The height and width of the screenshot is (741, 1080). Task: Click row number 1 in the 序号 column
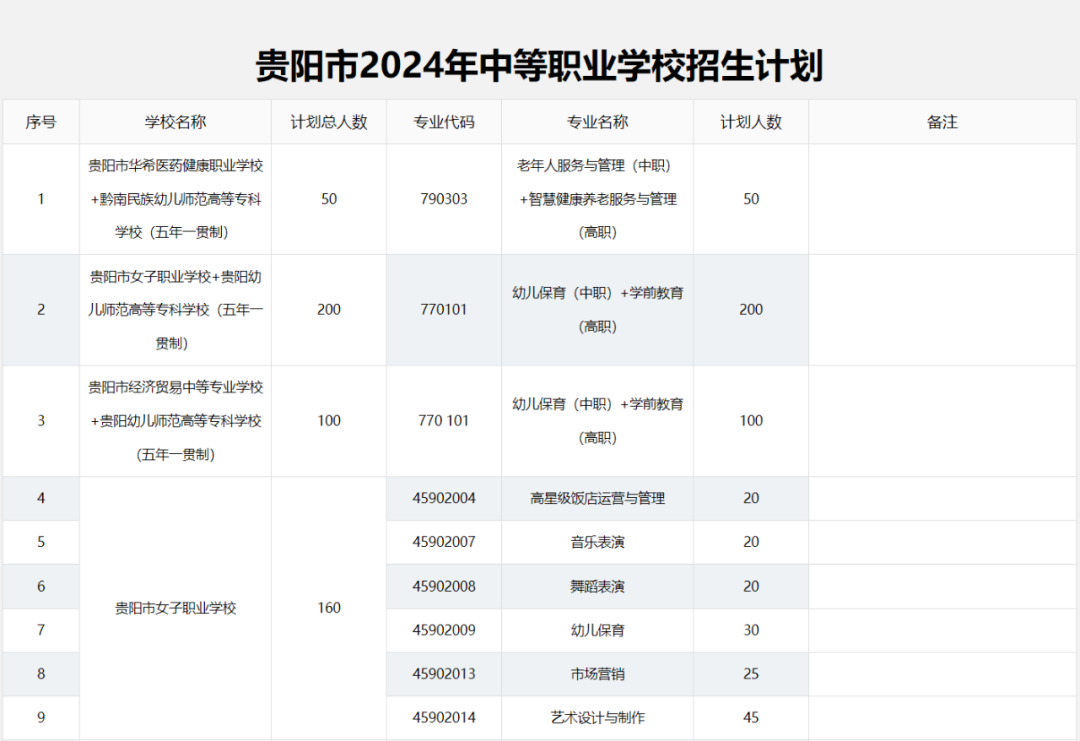pyautogui.click(x=40, y=199)
